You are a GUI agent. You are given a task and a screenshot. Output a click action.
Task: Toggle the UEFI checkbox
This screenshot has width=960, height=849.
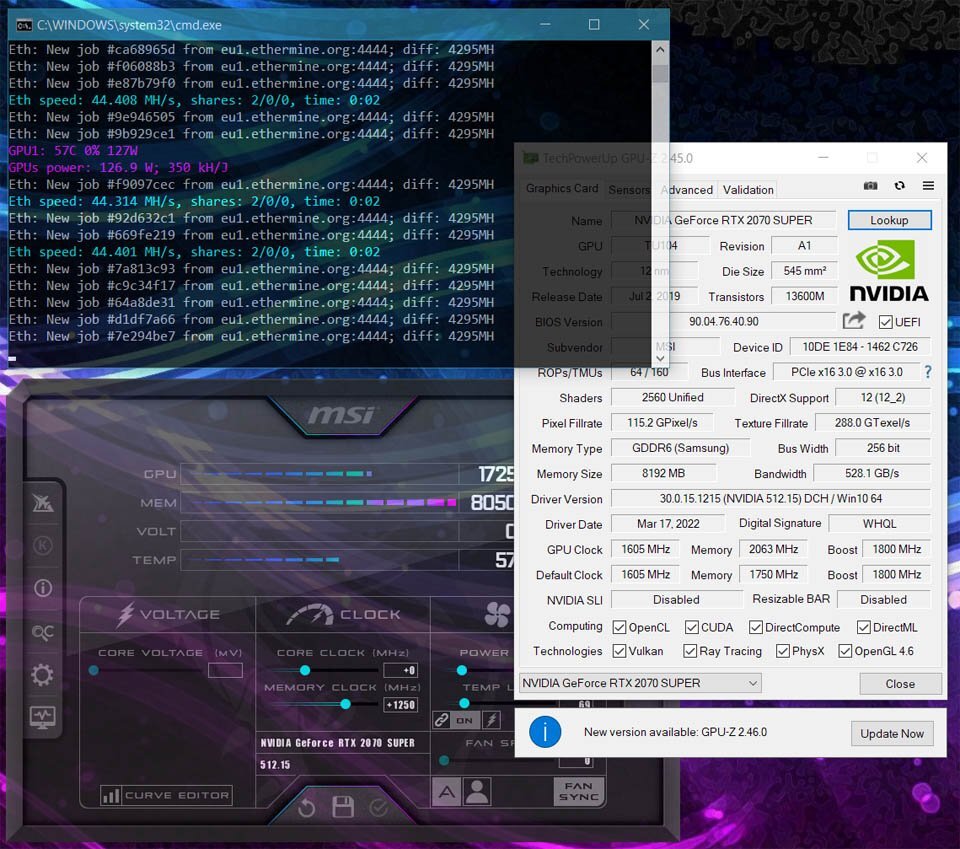coord(885,322)
